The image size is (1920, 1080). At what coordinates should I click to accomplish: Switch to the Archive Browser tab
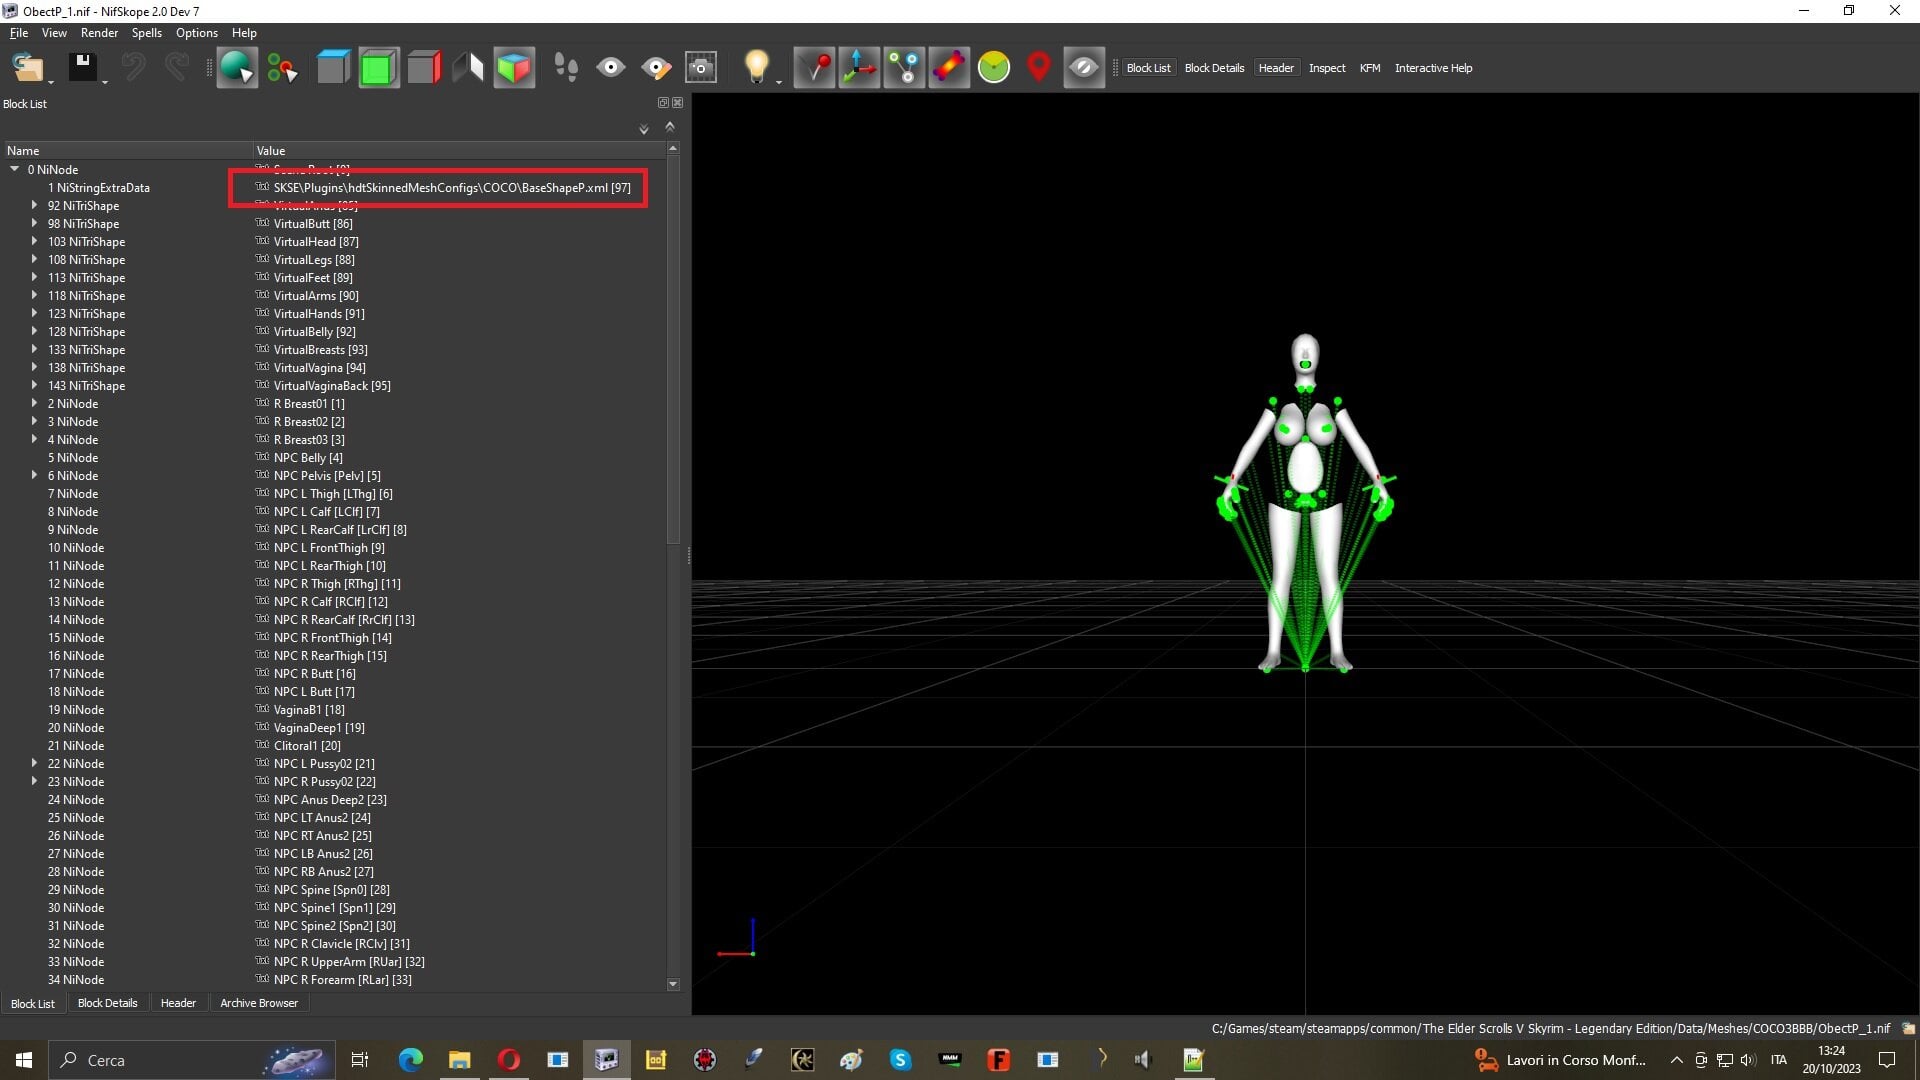click(x=259, y=1003)
